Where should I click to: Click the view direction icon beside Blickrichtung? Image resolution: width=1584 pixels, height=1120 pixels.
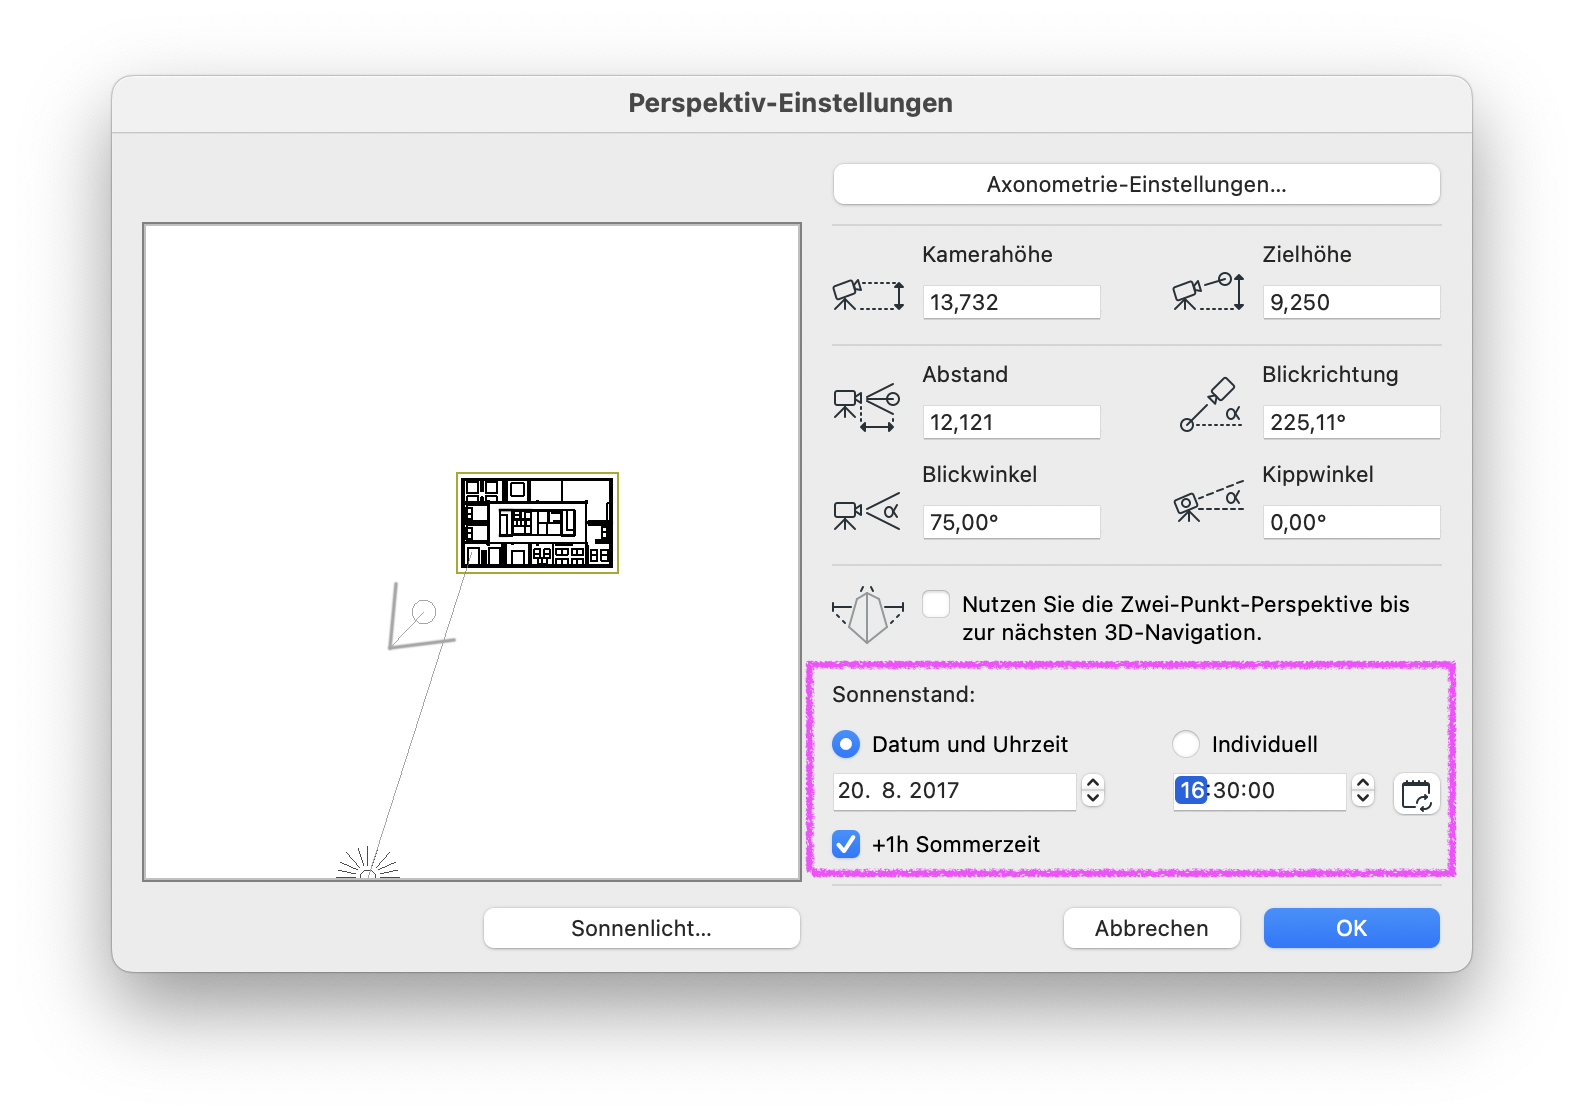point(1211,405)
